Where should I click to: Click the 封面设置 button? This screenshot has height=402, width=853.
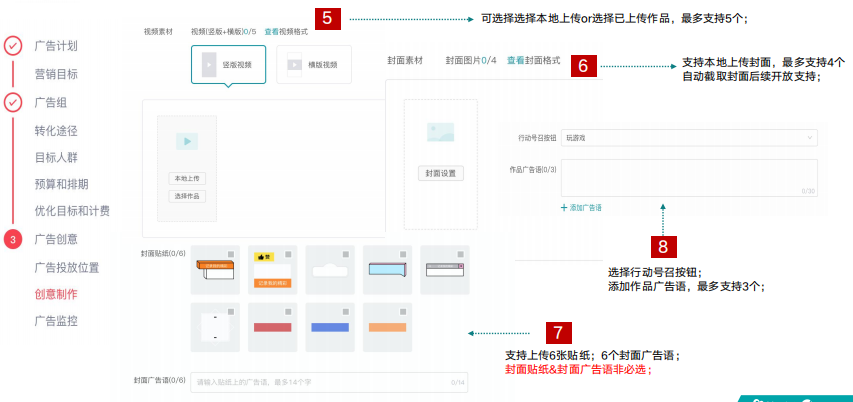point(440,173)
